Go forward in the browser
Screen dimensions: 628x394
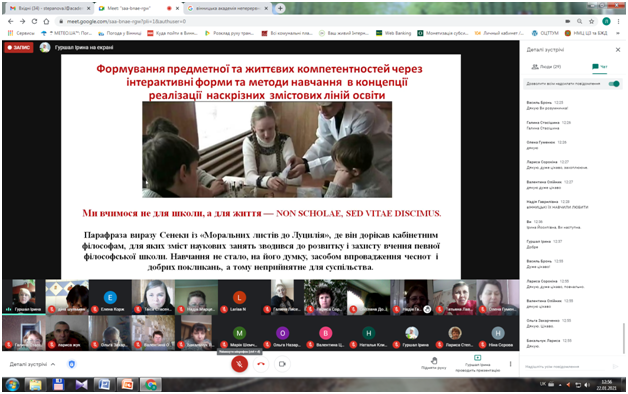tap(22, 21)
